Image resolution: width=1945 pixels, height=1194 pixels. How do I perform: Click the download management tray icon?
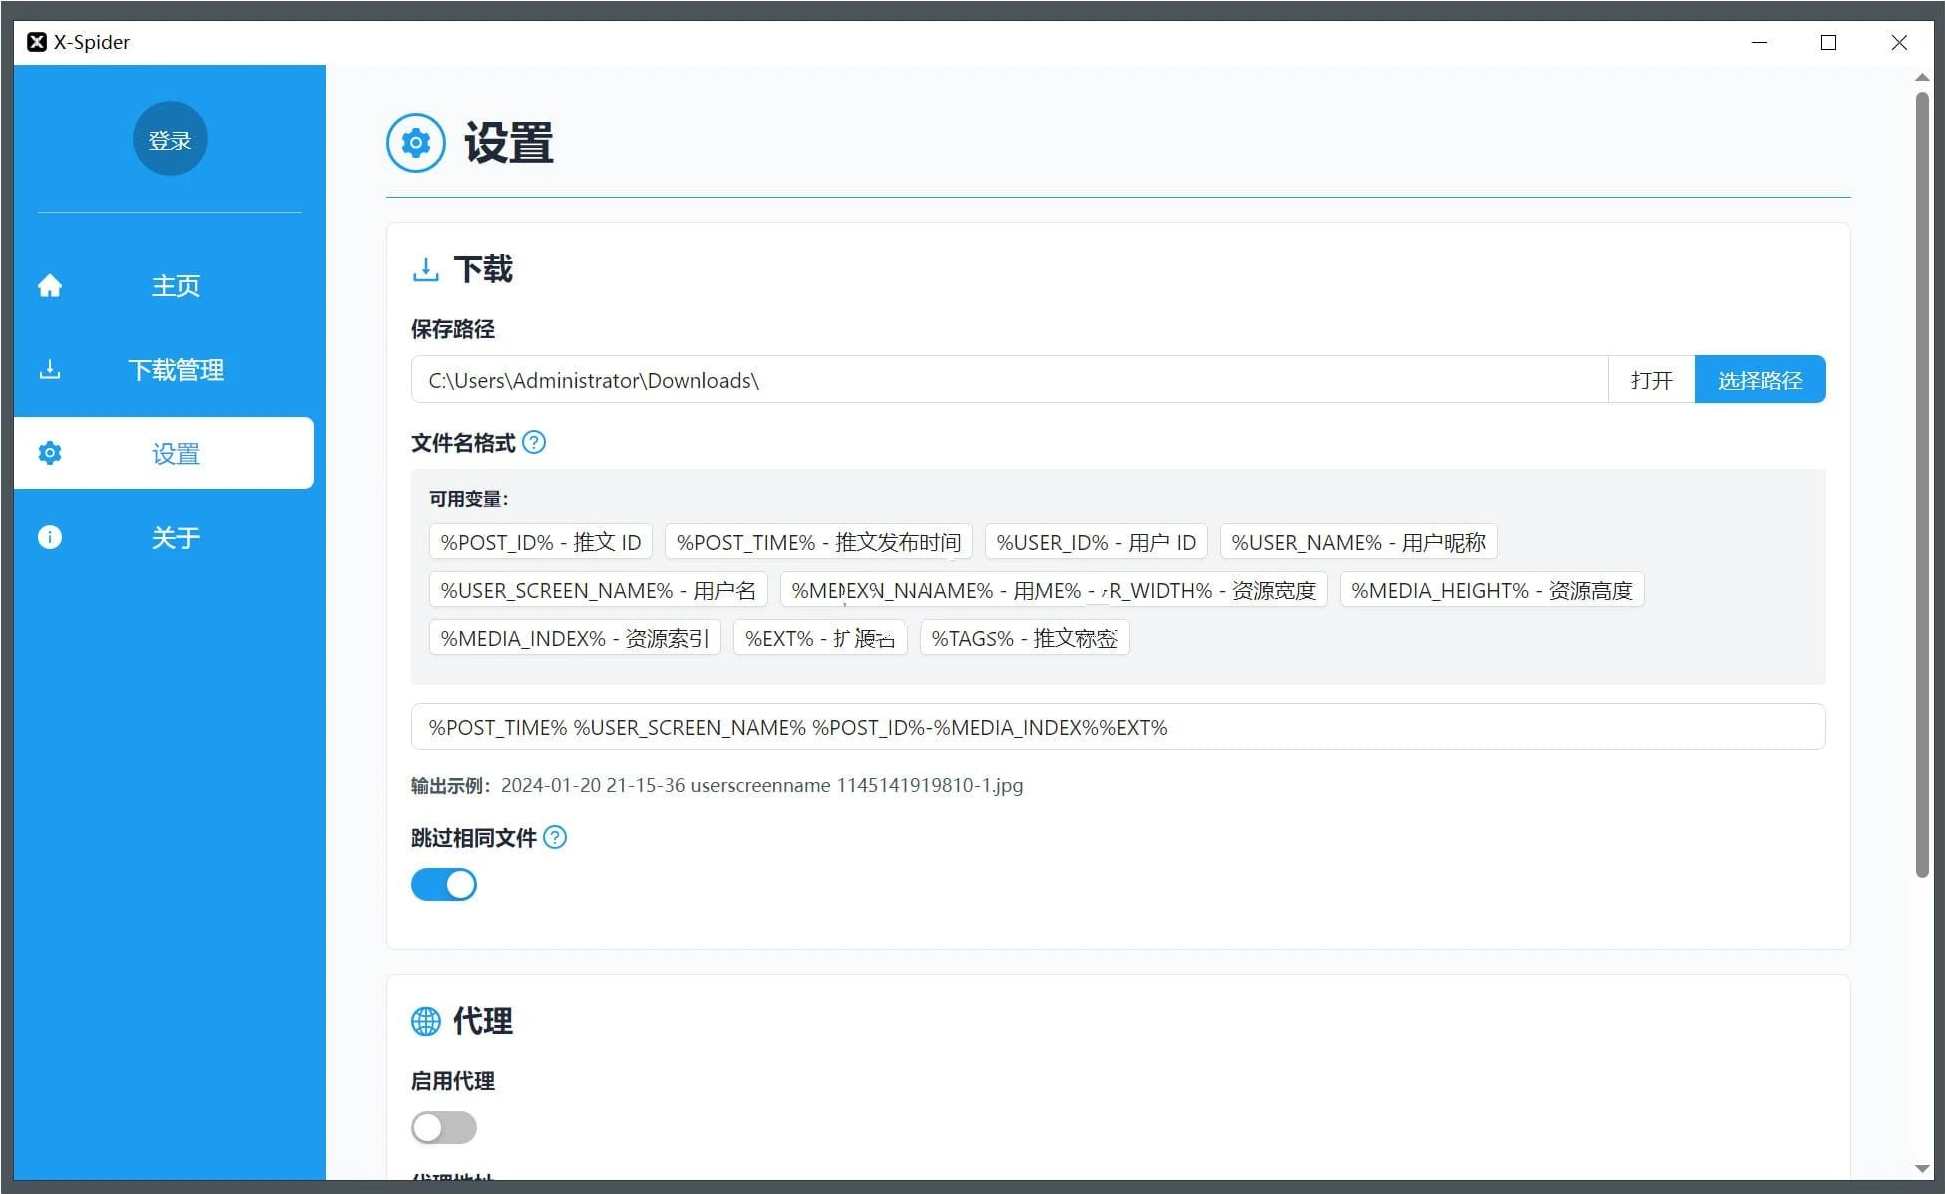pos(50,370)
